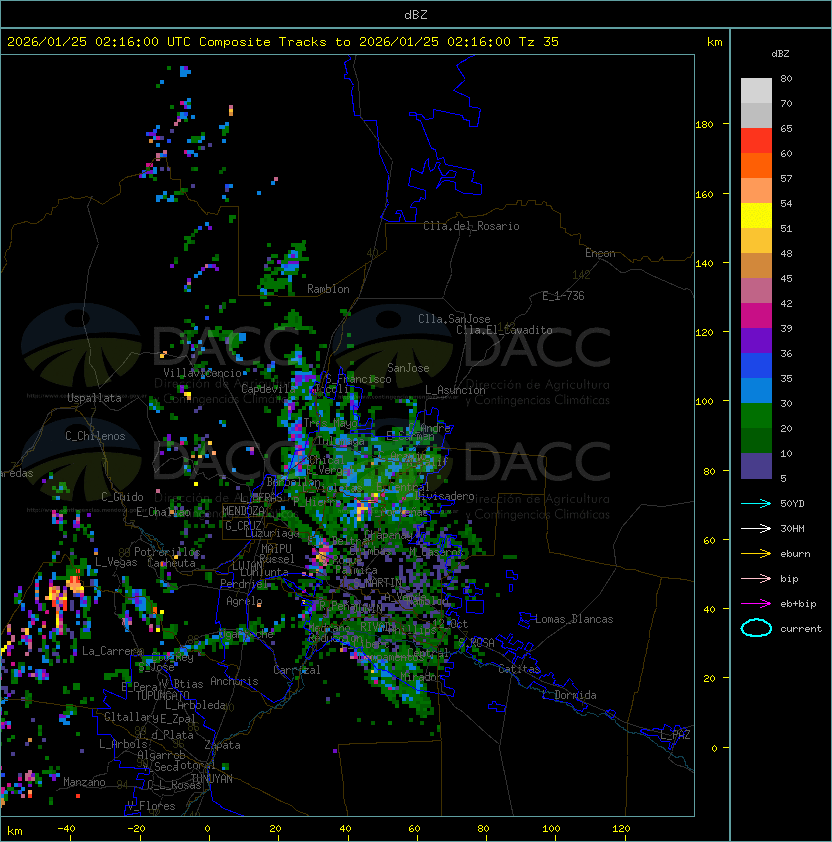
Task: Click the 'MENDOZA' city label
Action: [243, 511]
